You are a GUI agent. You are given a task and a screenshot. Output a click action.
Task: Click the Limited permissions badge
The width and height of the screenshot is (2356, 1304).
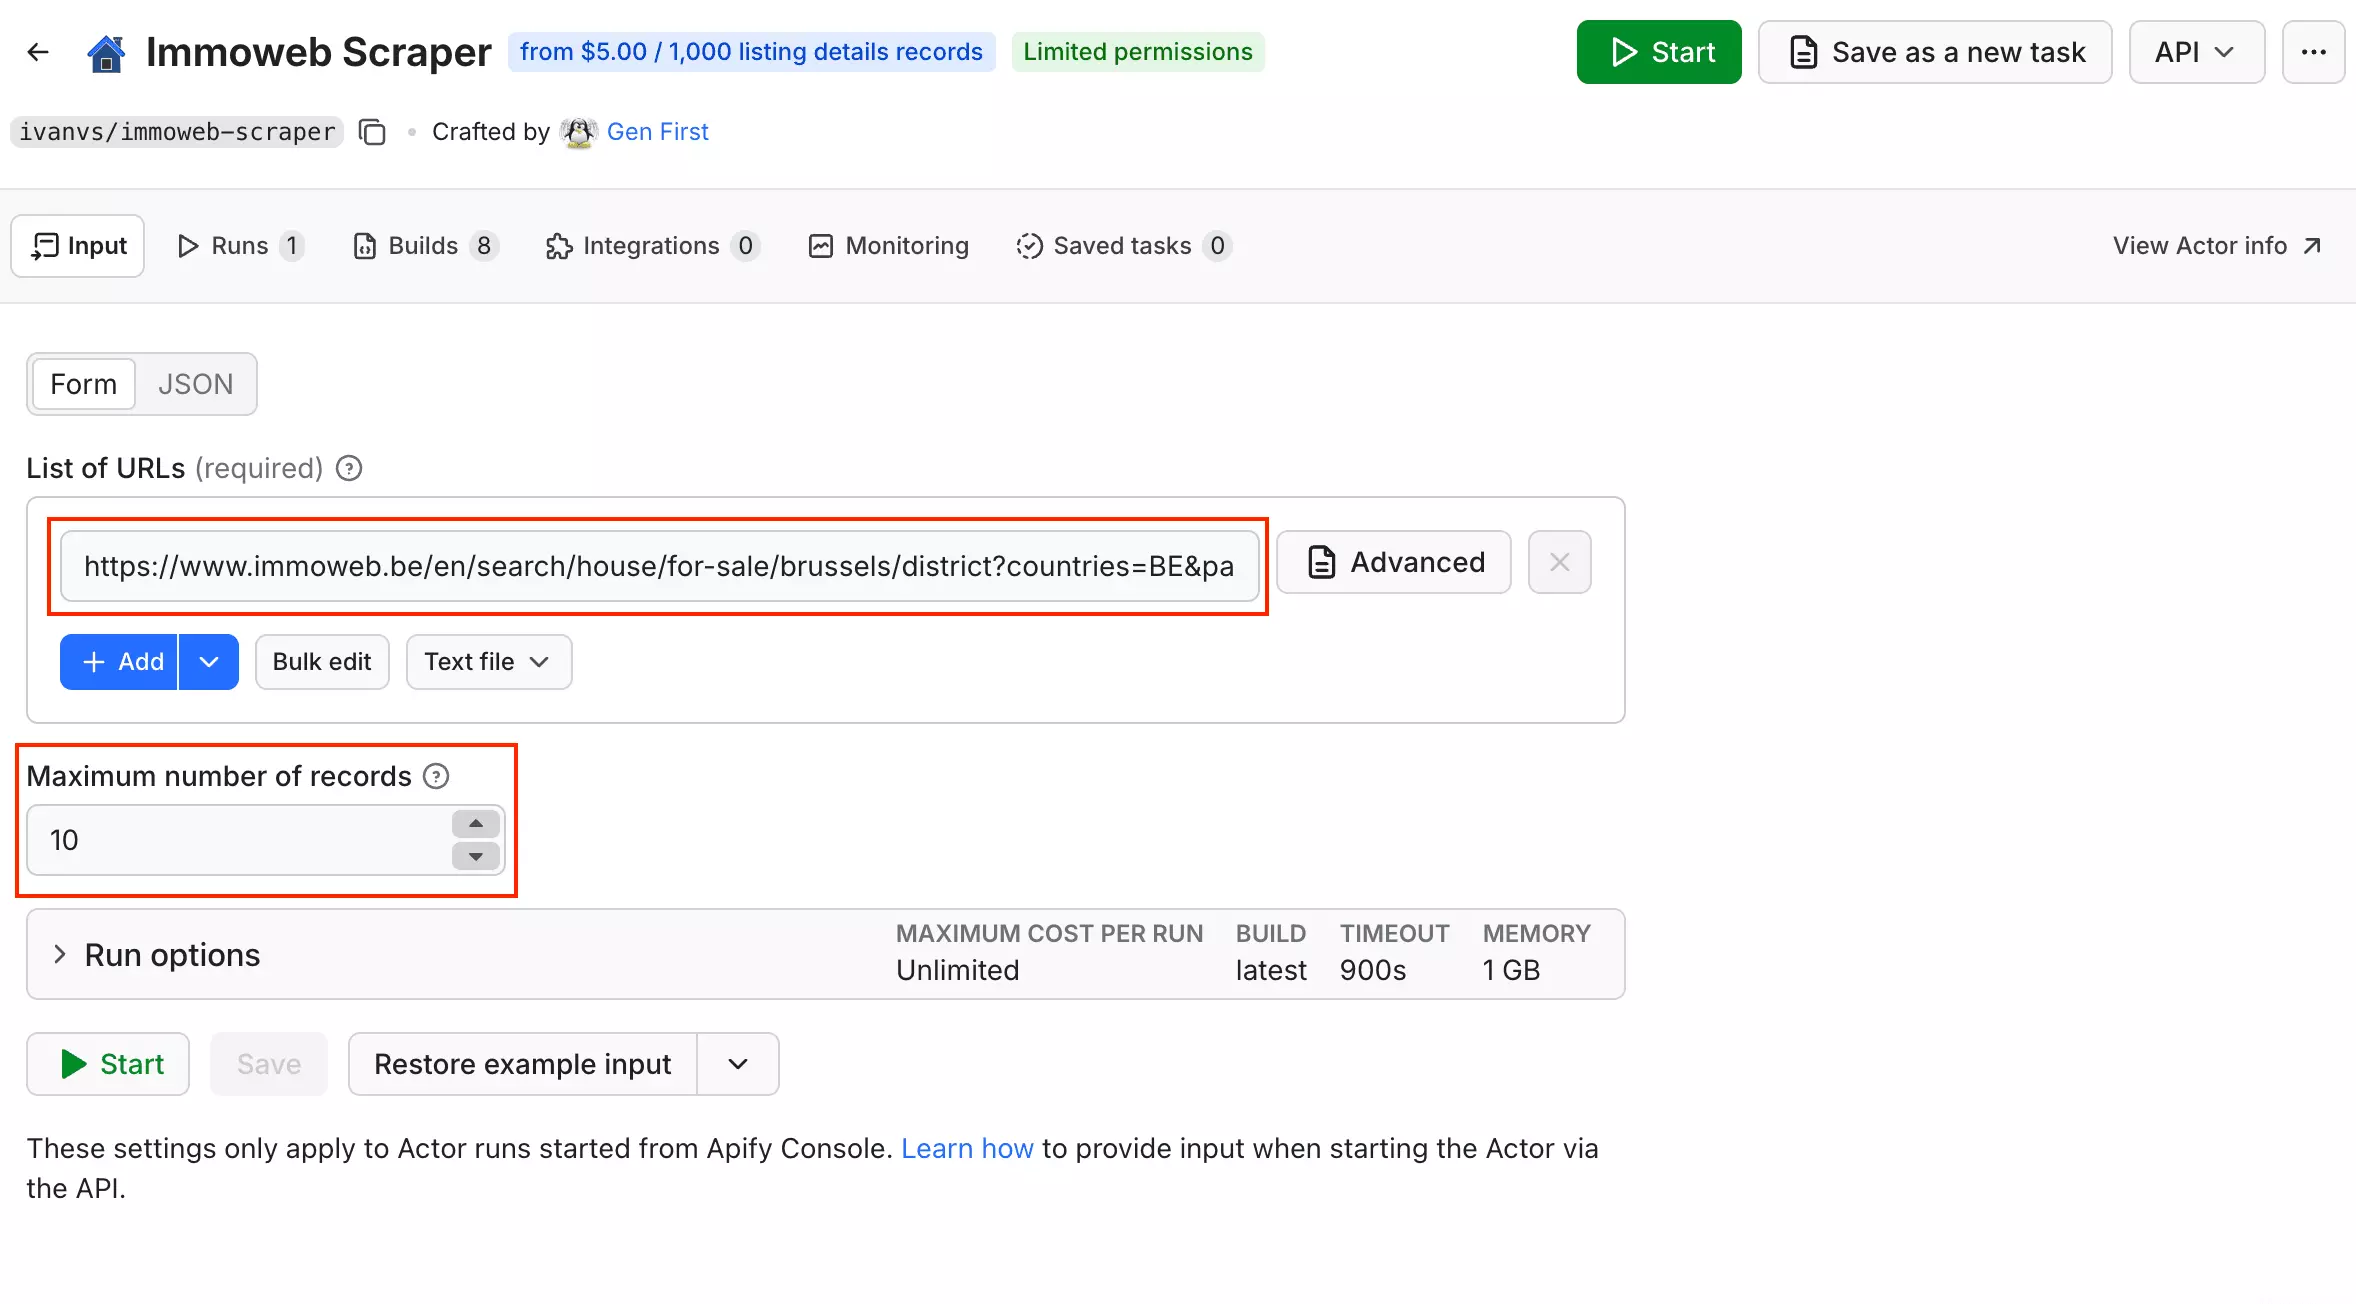point(1138,52)
